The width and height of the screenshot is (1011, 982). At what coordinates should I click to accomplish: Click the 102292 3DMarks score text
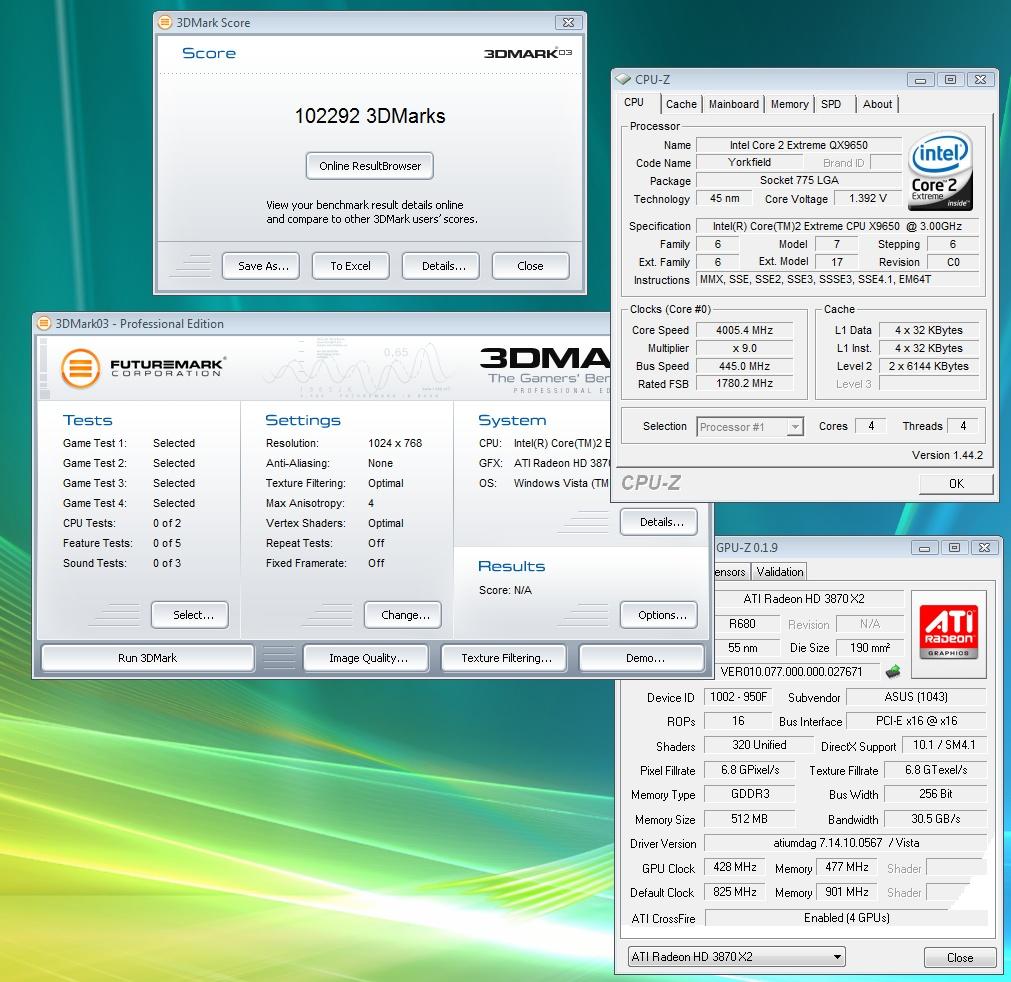tap(369, 116)
